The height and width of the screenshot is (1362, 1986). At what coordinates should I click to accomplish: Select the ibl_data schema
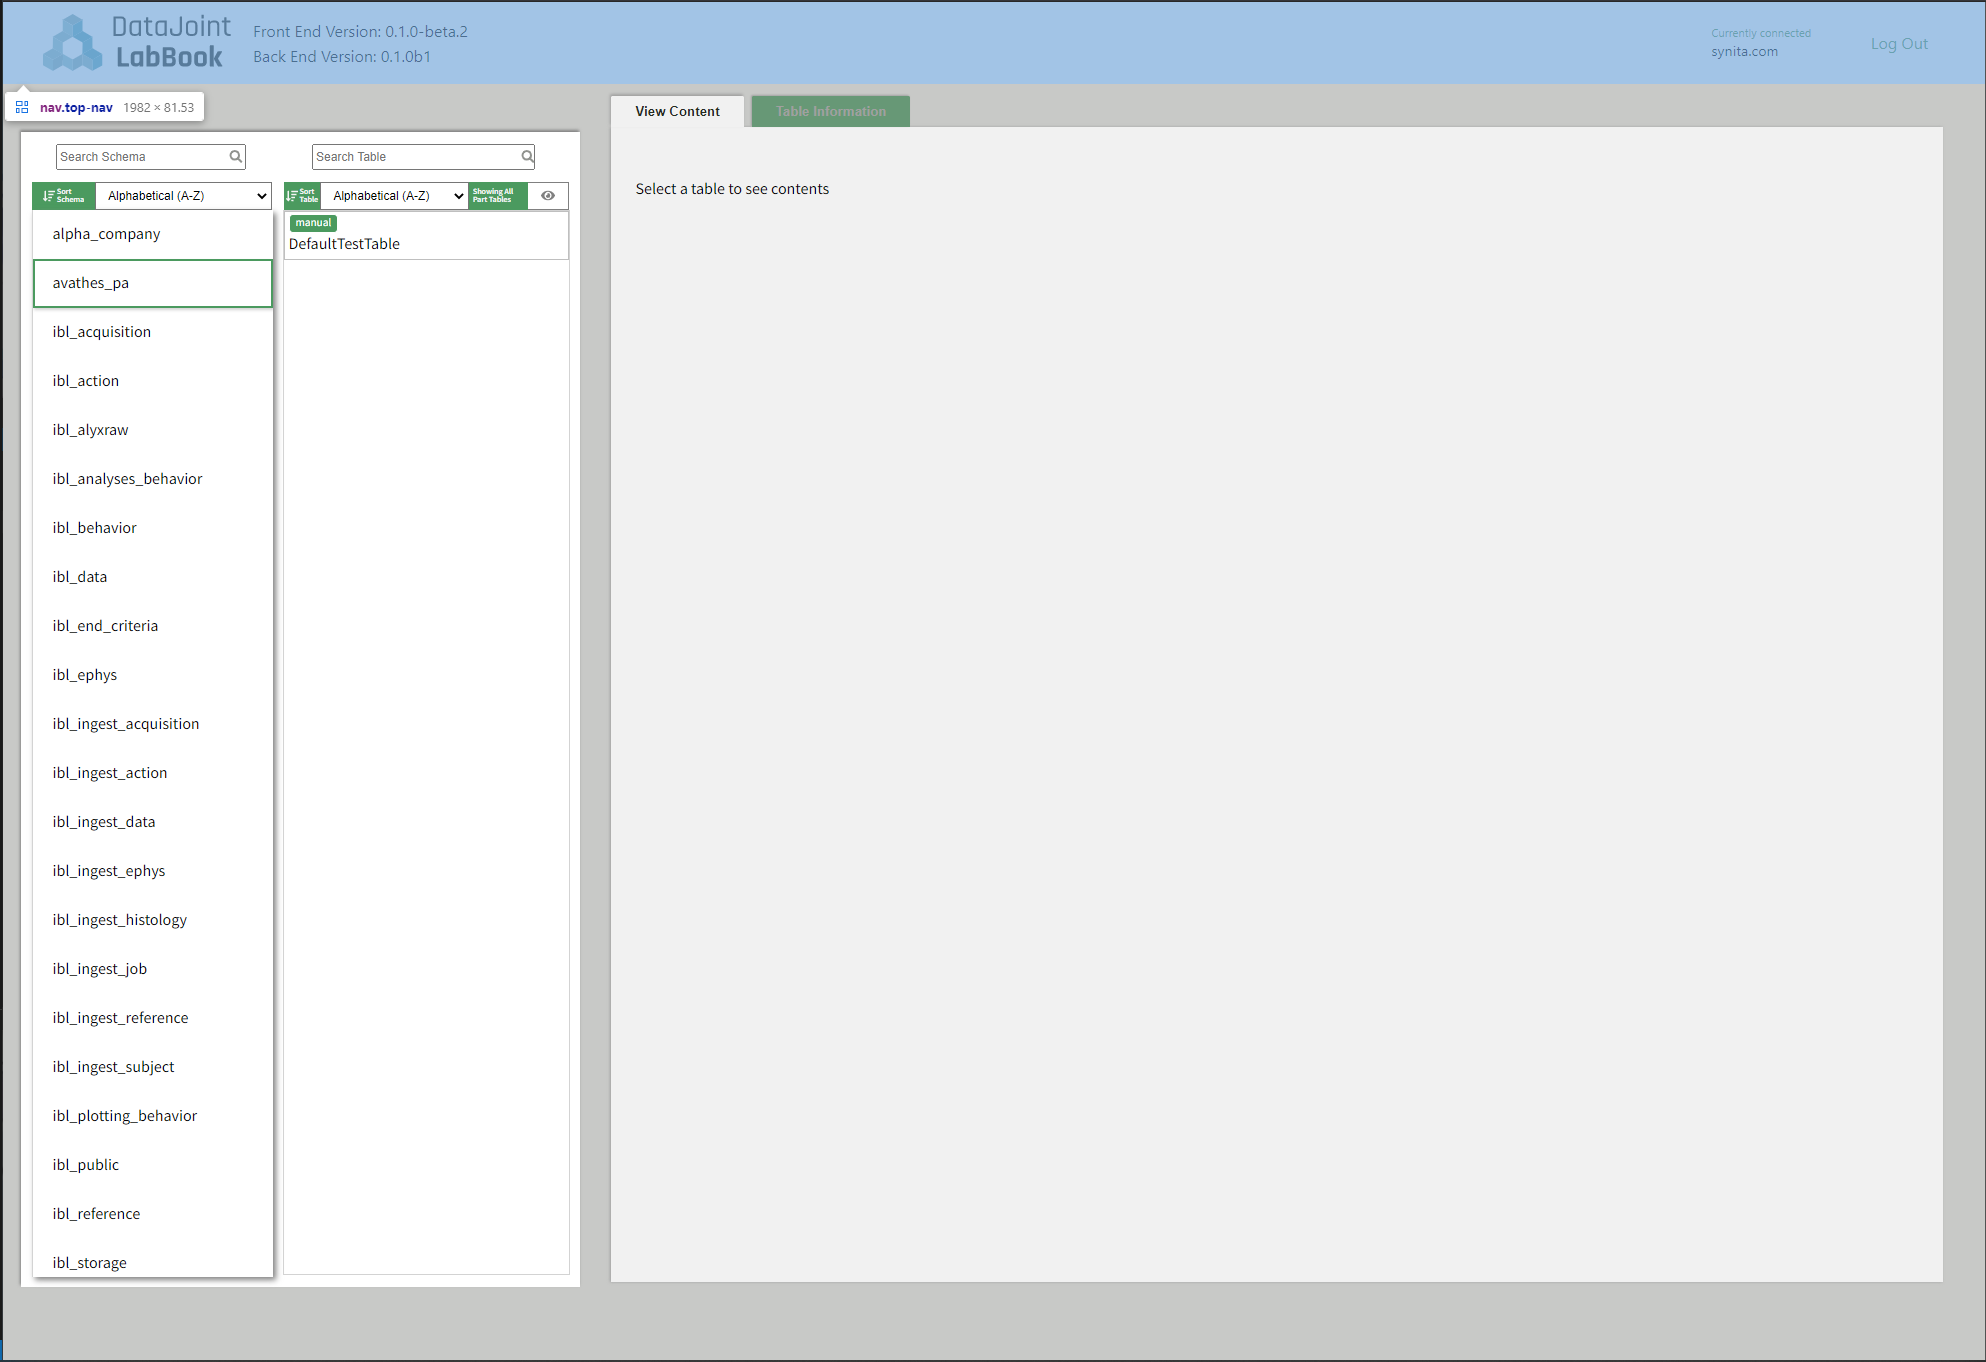click(153, 577)
